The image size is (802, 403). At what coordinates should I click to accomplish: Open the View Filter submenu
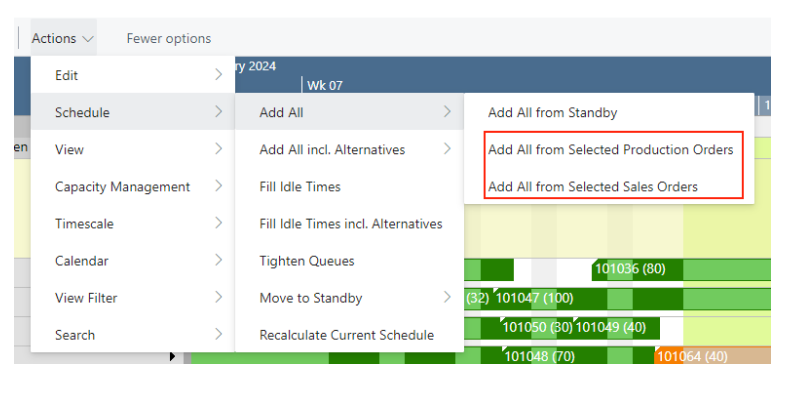click(x=86, y=298)
